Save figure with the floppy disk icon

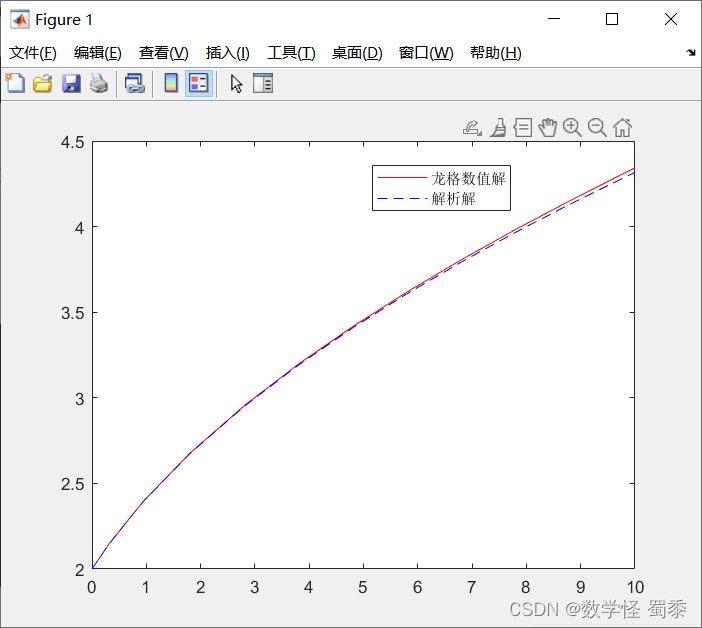[71, 84]
